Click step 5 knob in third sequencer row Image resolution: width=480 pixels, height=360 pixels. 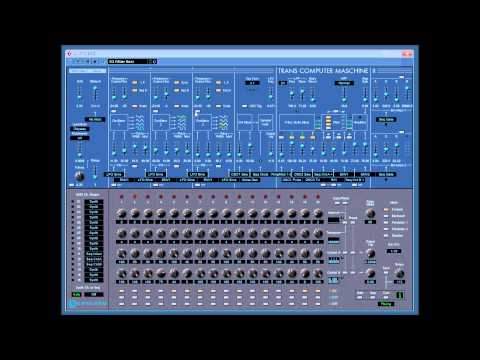pyautogui.click(x=174, y=254)
